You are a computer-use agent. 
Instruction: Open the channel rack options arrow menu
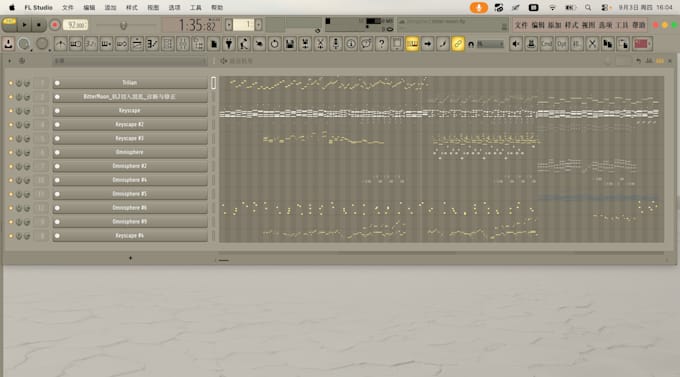pos(10,61)
